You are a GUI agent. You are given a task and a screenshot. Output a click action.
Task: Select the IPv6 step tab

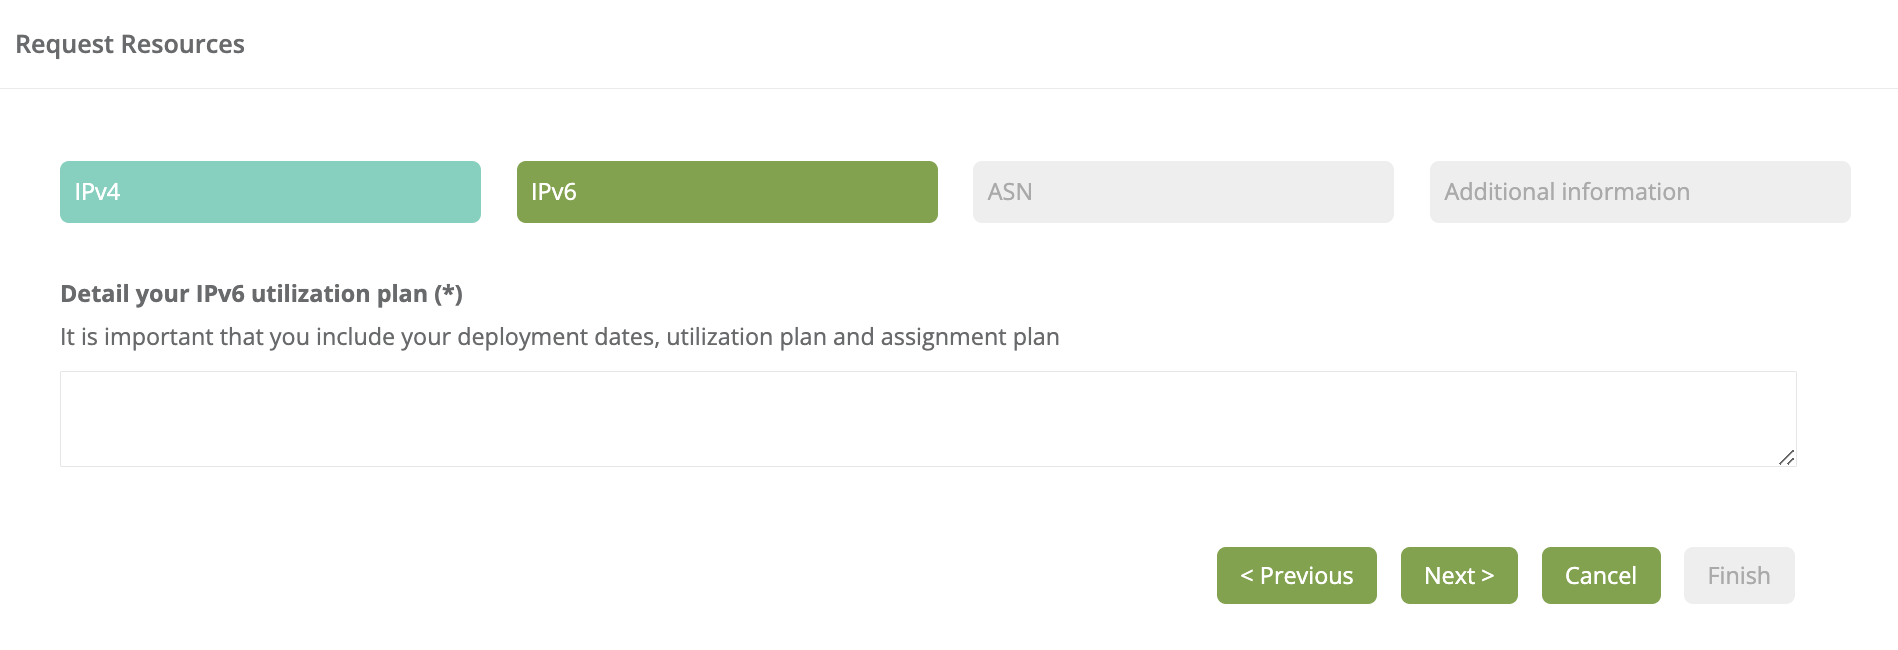[x=727, y=192]
